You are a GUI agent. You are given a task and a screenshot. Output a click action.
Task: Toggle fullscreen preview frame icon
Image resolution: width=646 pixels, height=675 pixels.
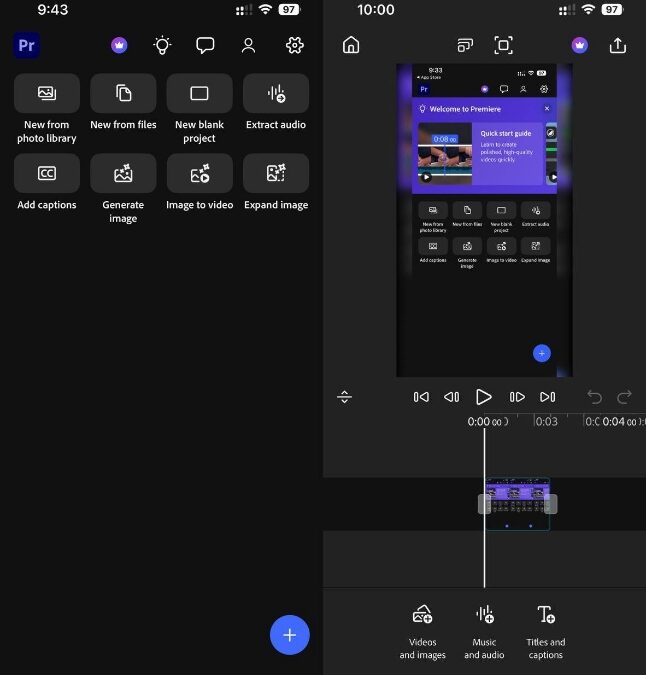click(504, 45)
